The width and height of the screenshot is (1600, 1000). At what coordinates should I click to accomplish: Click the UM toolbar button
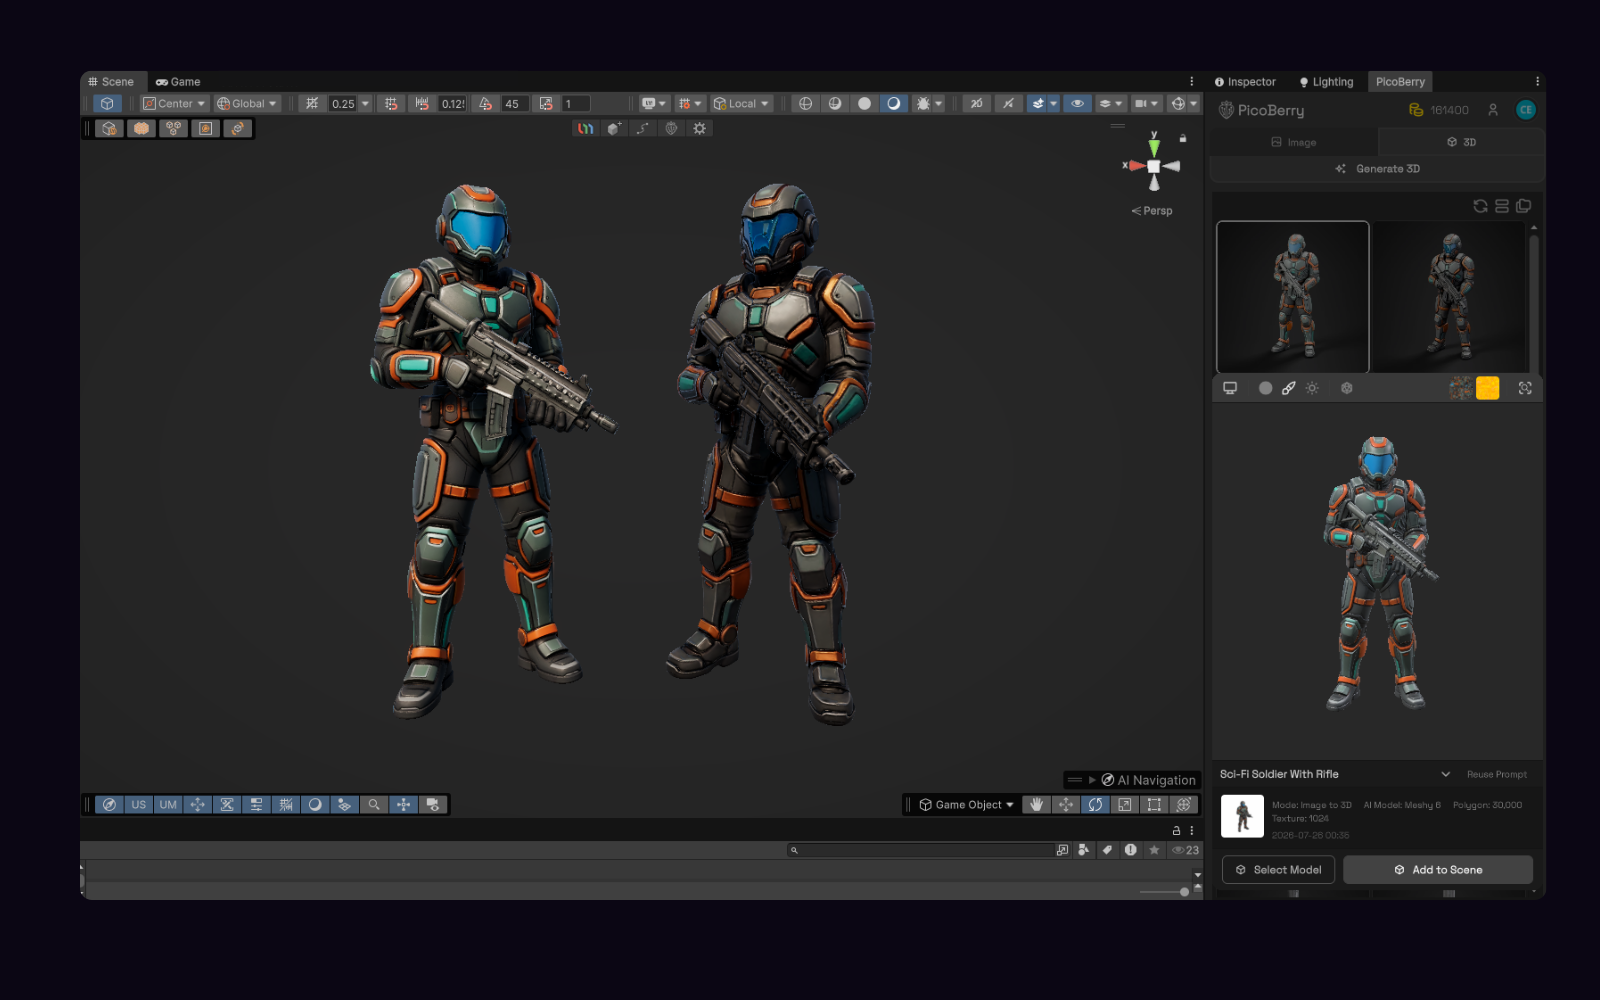168,804
